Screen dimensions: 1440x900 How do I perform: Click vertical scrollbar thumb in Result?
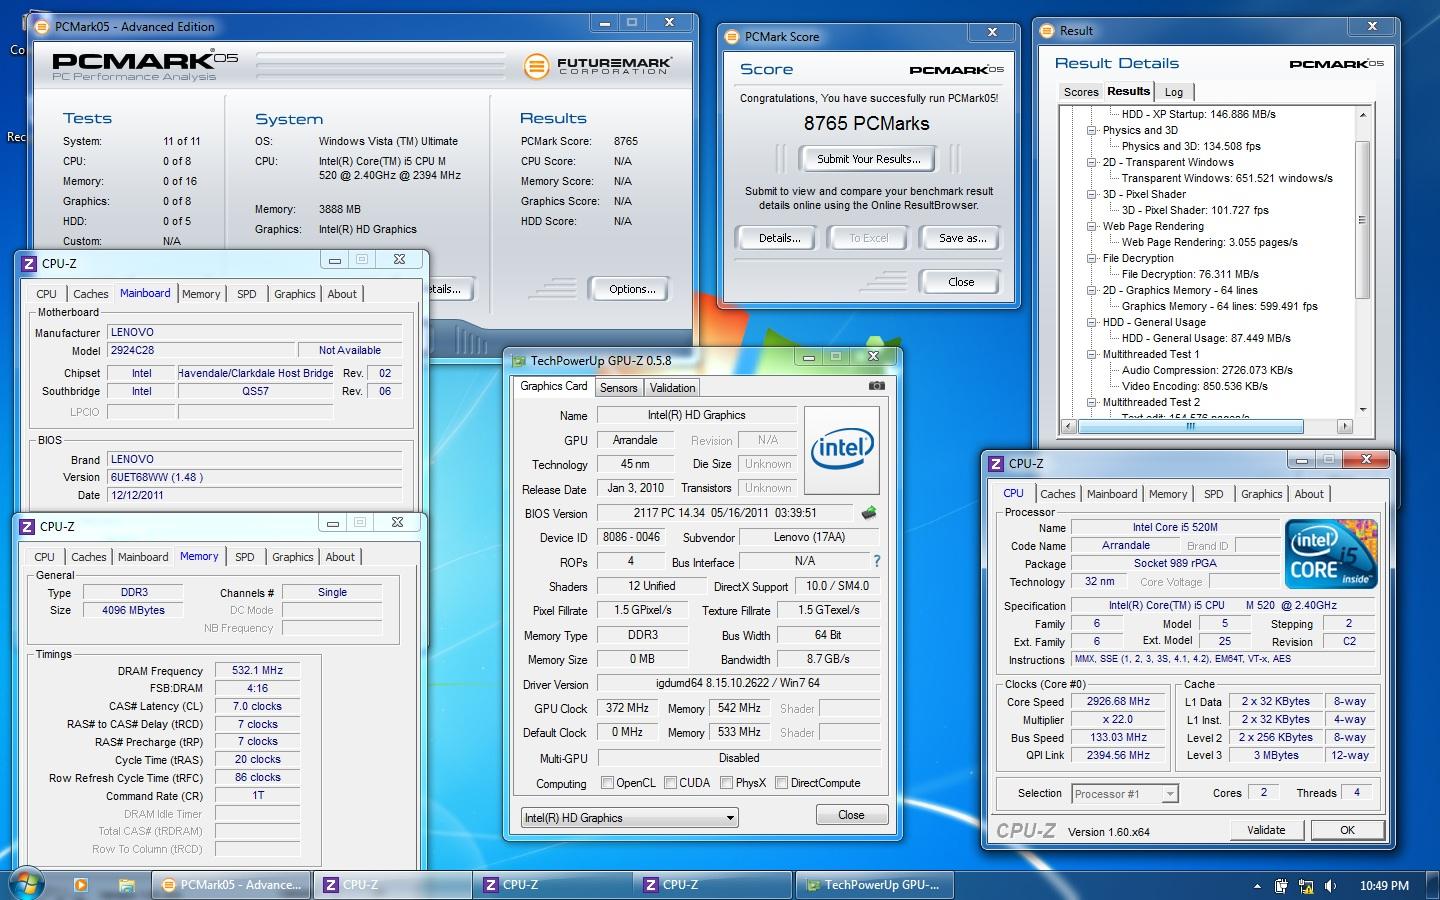[x=1362, y=220]
